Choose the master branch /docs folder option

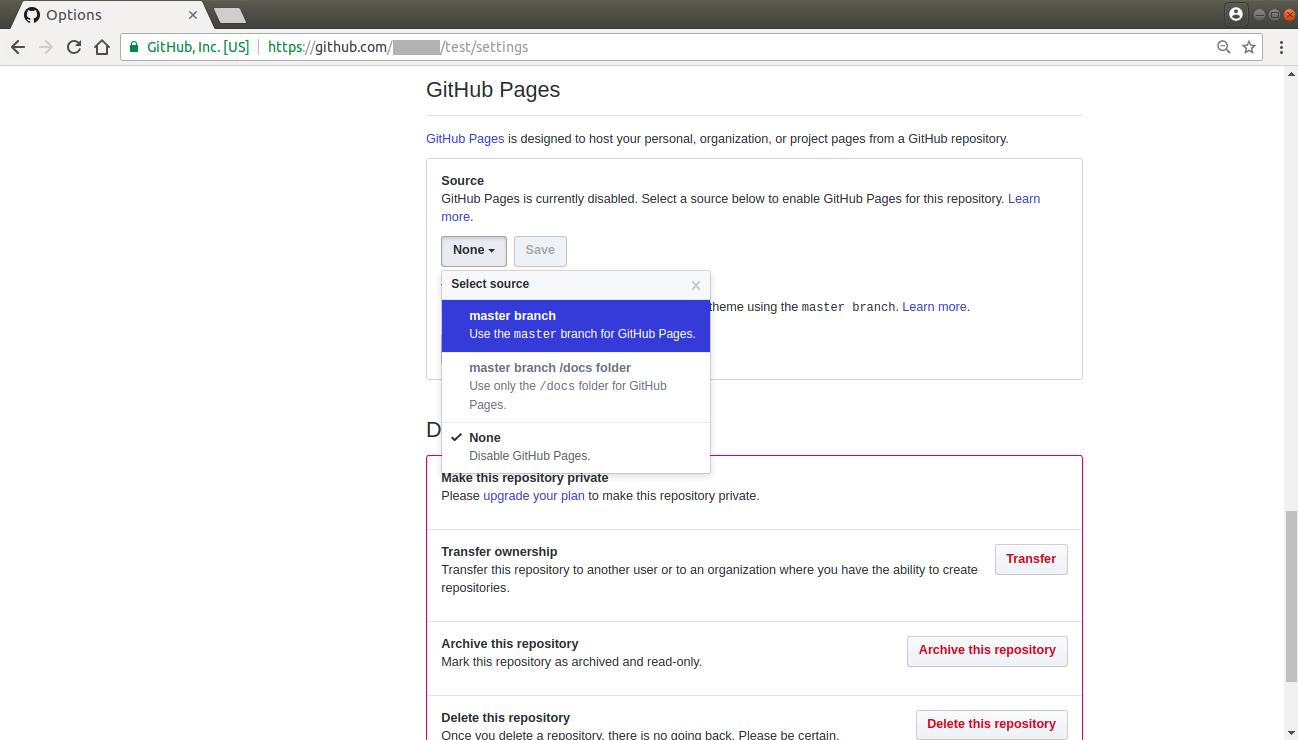click(576, 386)
